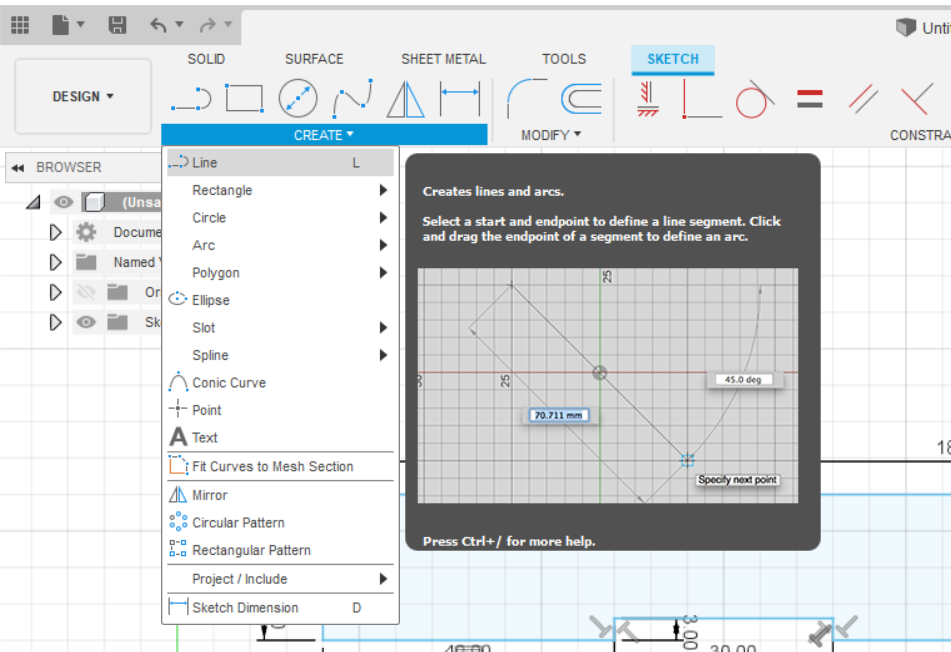Choose Text from the Create menu
The width and height of the screenshot is (951, 652).
[x=280, y=437]
